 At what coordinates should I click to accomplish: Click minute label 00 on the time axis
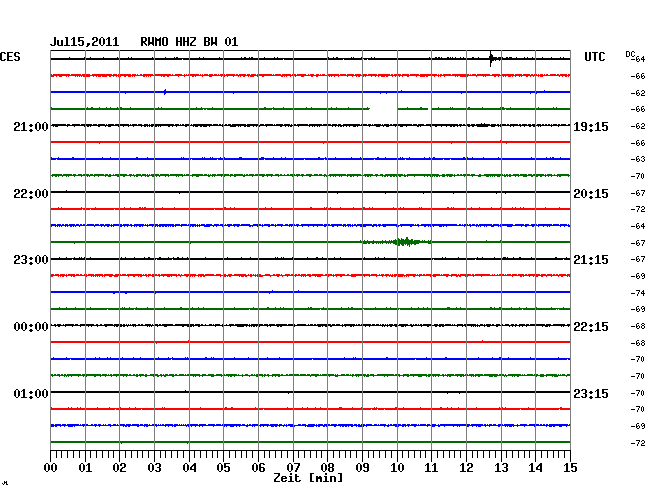pyautogui.click(x=51, y=468)
